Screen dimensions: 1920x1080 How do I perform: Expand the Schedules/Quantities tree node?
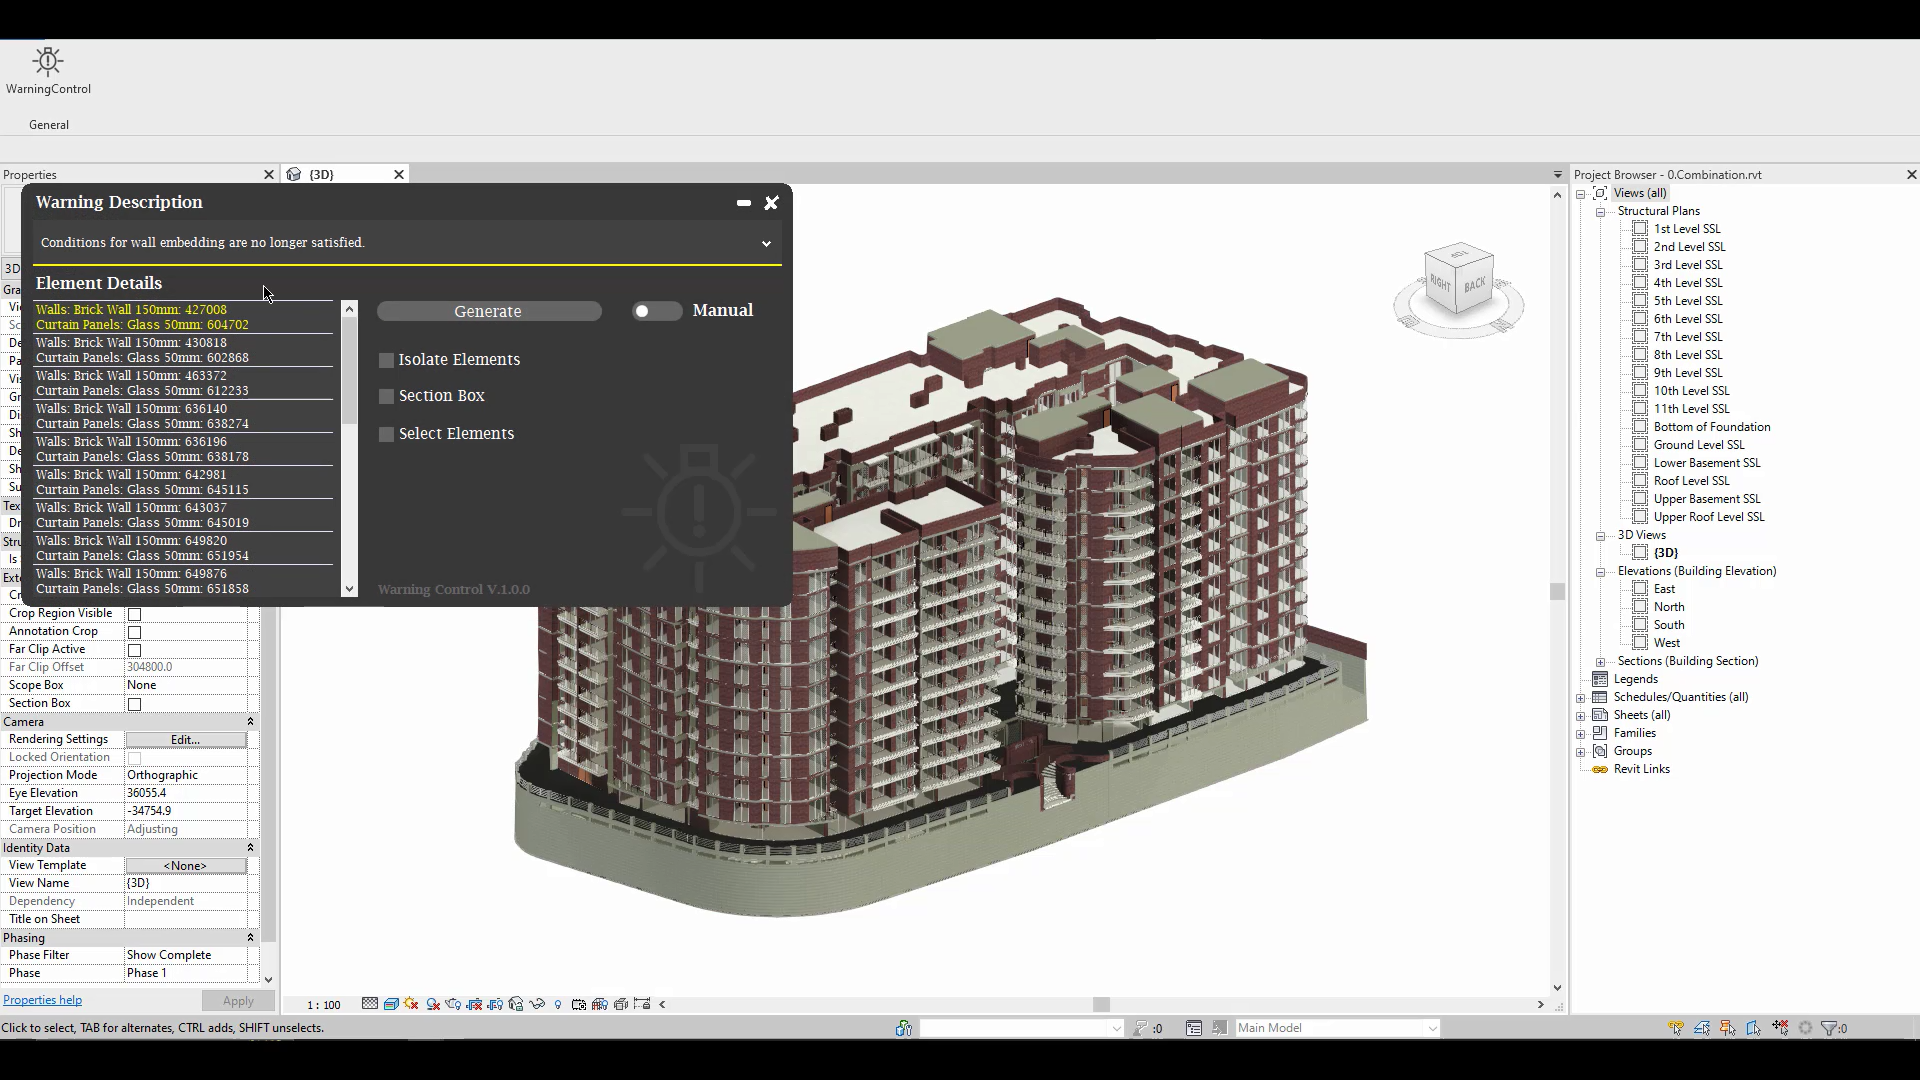point(1581,698)
